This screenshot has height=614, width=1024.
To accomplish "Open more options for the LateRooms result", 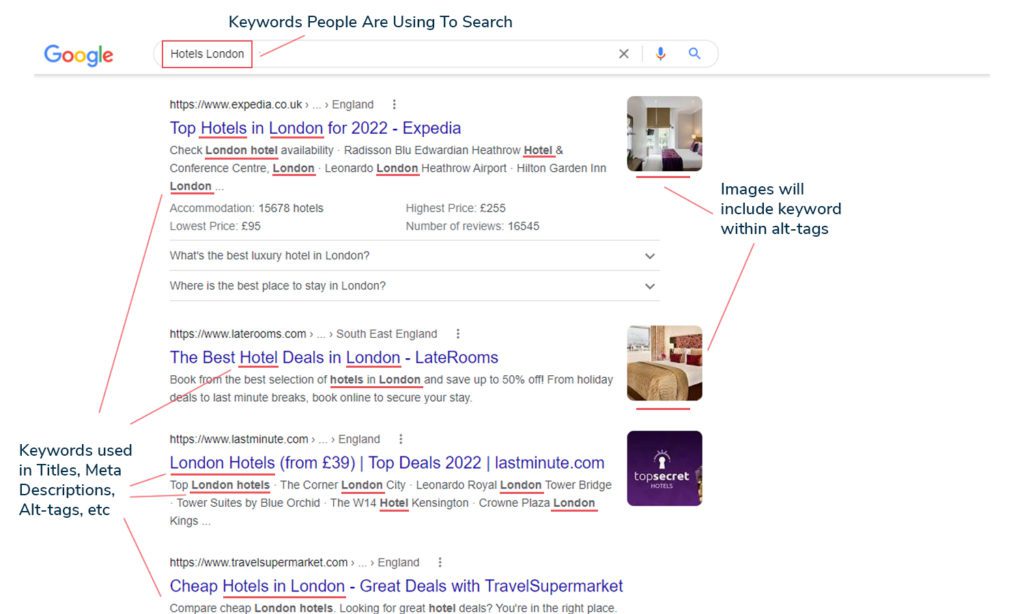I will [x=458, y=334].
